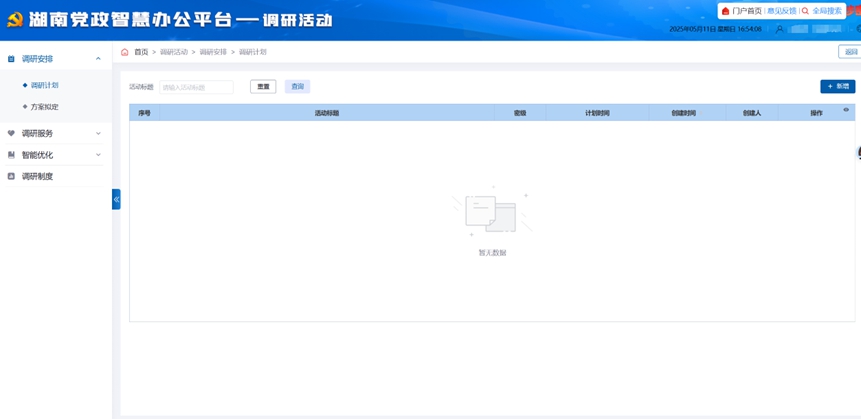
Task: Select the 调研计划 submenu item
Action: click(44, 86)
